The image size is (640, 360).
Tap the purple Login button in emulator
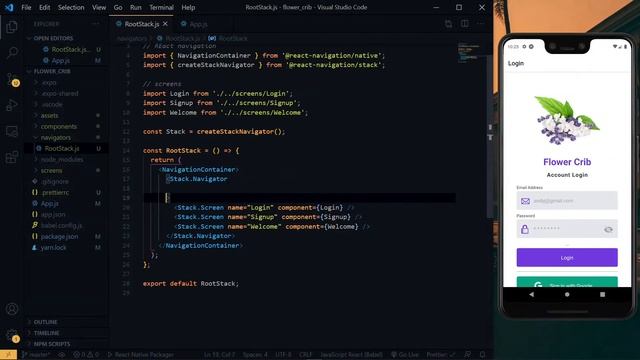[x=567, y=258]
